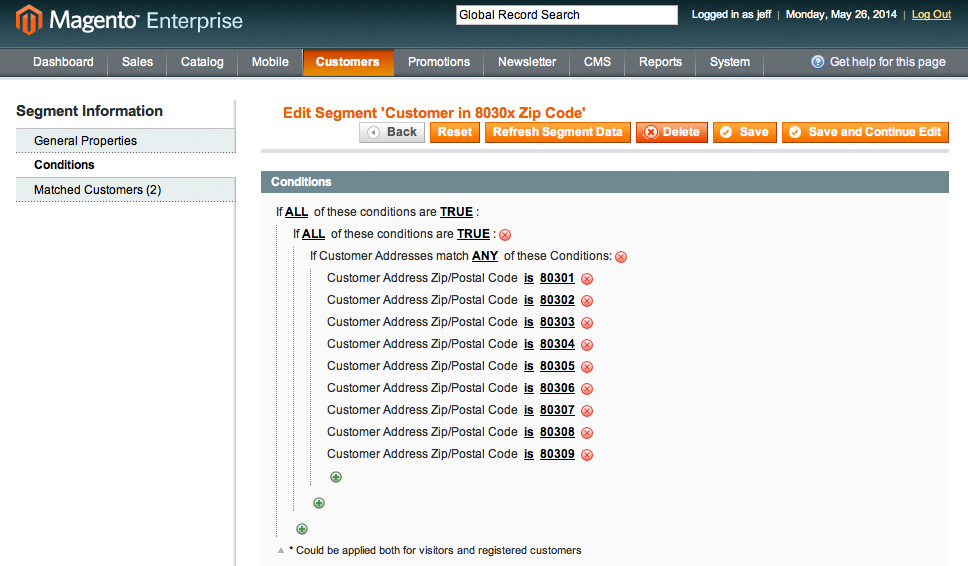Screen dimensions: 968x566
Task: Open the CMS menu
Action: click(597, 62)
